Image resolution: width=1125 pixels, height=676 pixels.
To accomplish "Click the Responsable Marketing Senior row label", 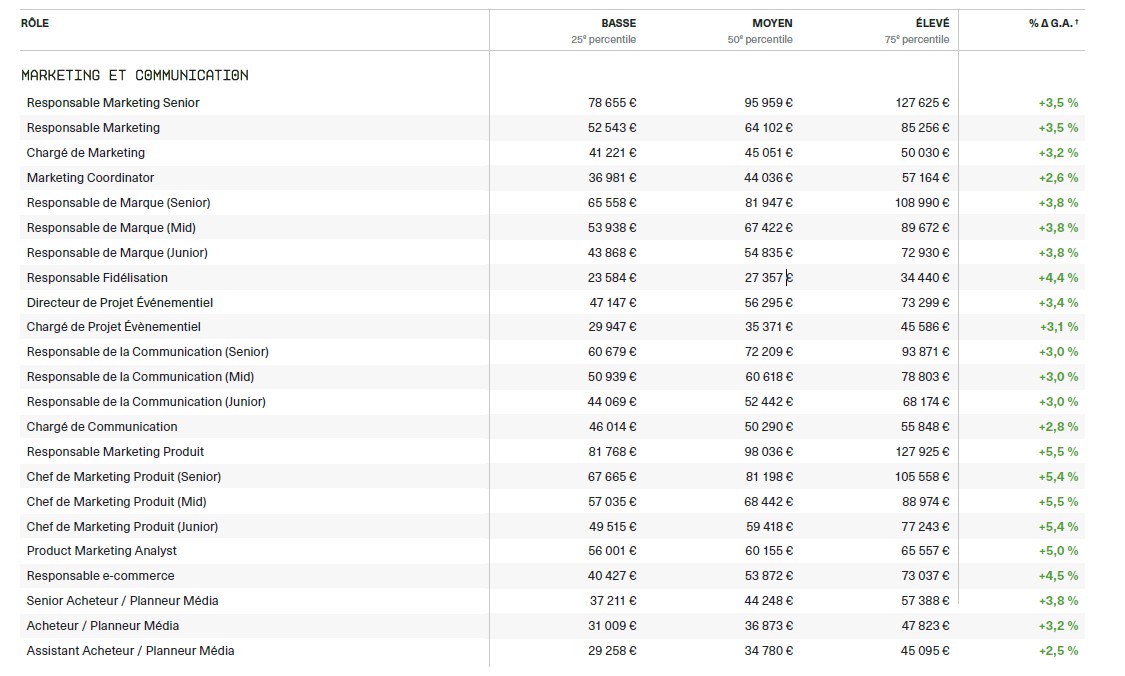I will pyautogui.click(x=113, y=103).
